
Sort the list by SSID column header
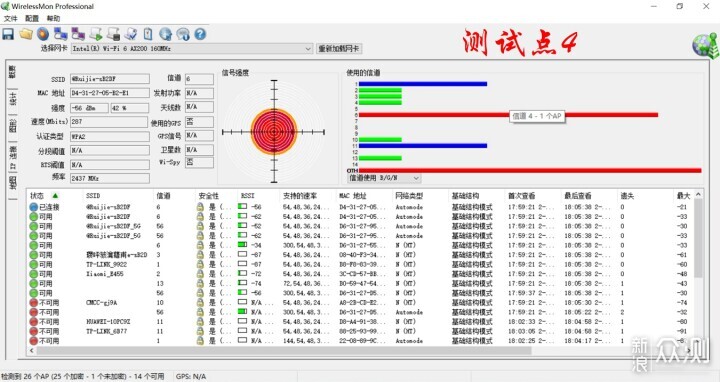pyautogui.click(x=93, y=196)
